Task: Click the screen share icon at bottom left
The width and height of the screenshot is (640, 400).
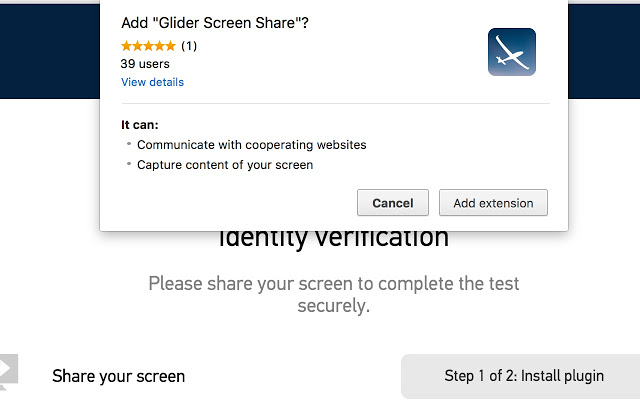Action: pos(8,370)
